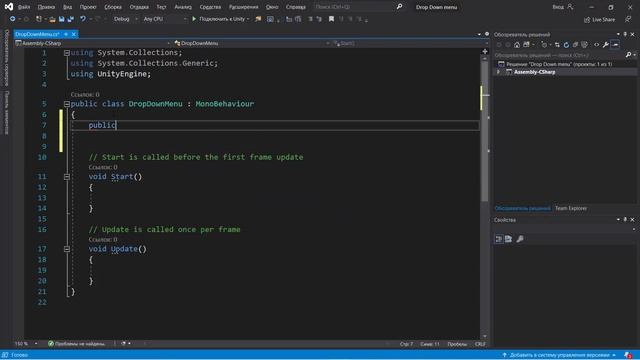Click the bookmark icon in the toolbar
Viewport: 640px width, 360px height.
coord(331,19)
